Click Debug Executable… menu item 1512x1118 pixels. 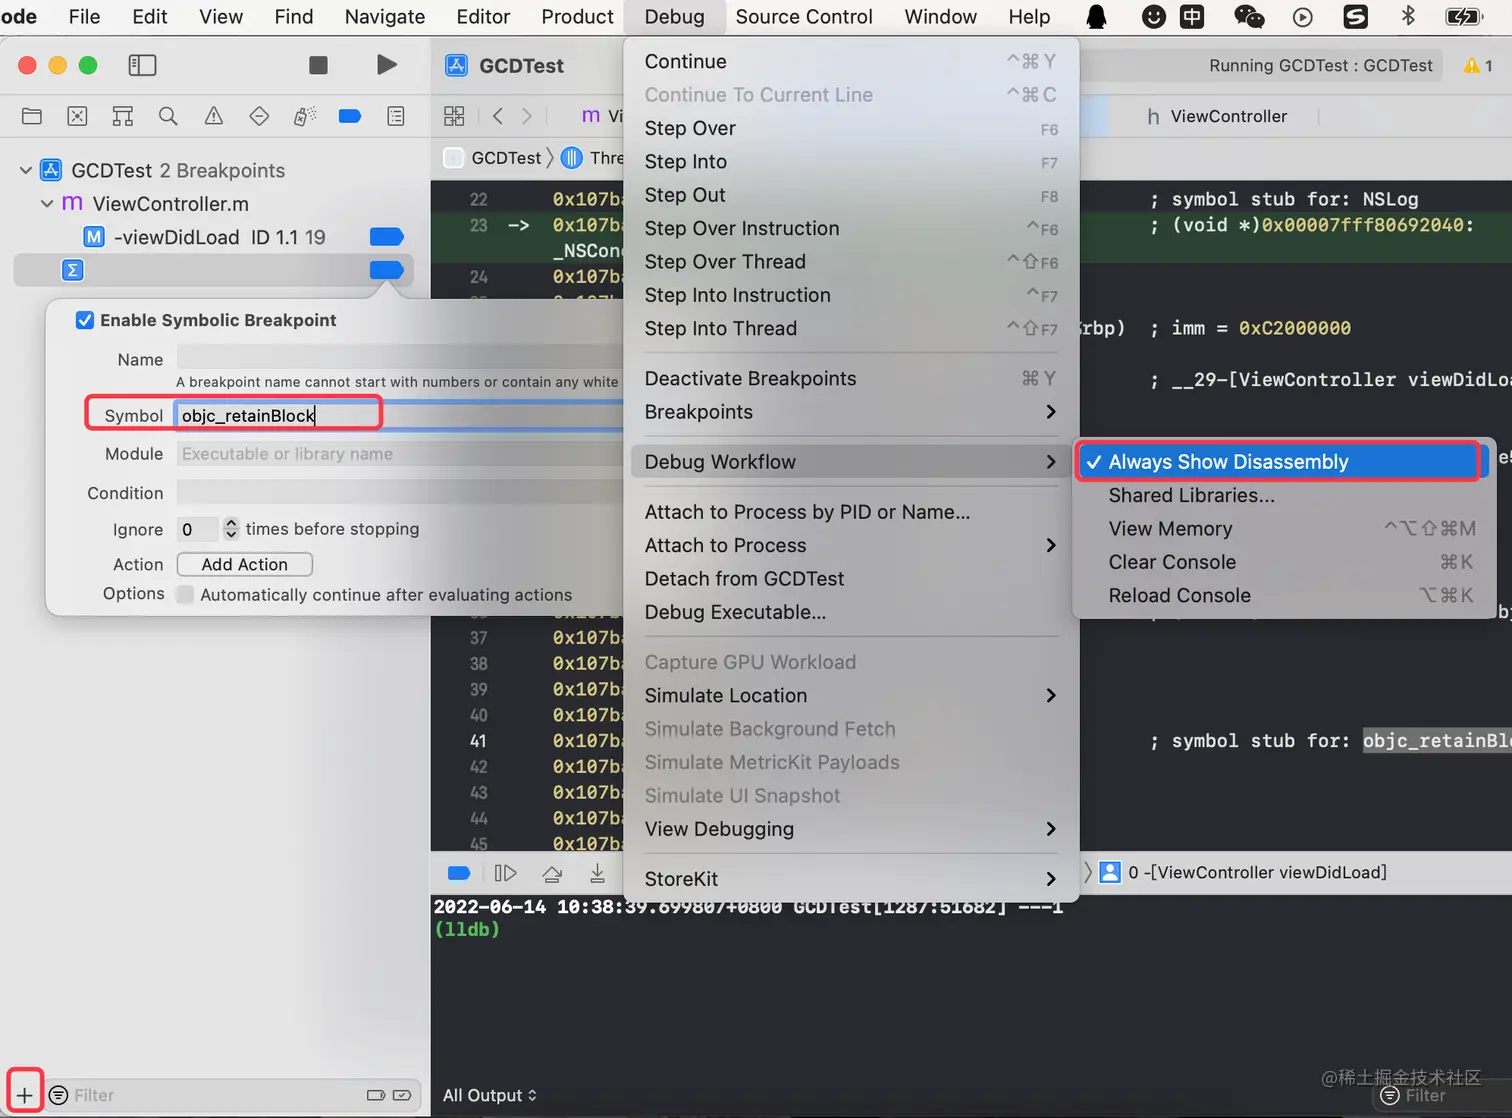coord(851,612)
